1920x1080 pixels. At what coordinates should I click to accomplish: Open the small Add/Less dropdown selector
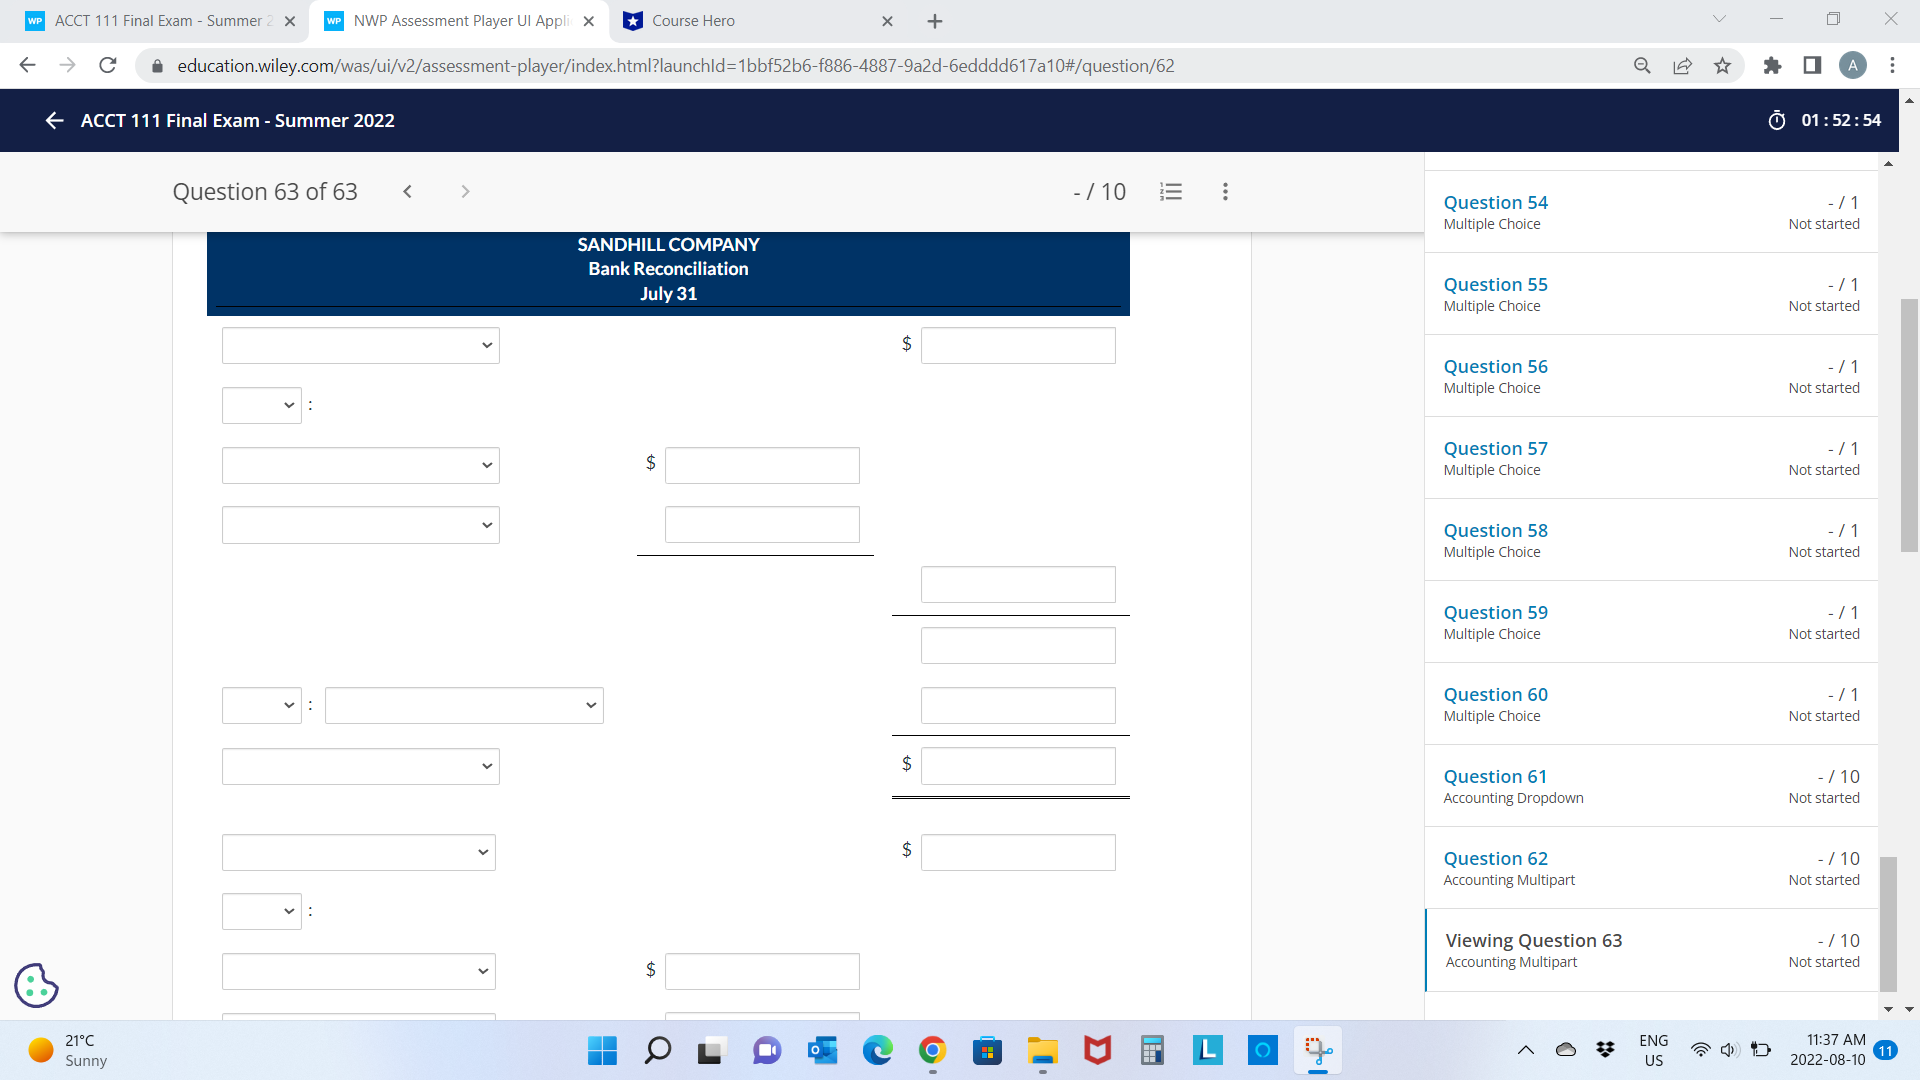[261, 405]
